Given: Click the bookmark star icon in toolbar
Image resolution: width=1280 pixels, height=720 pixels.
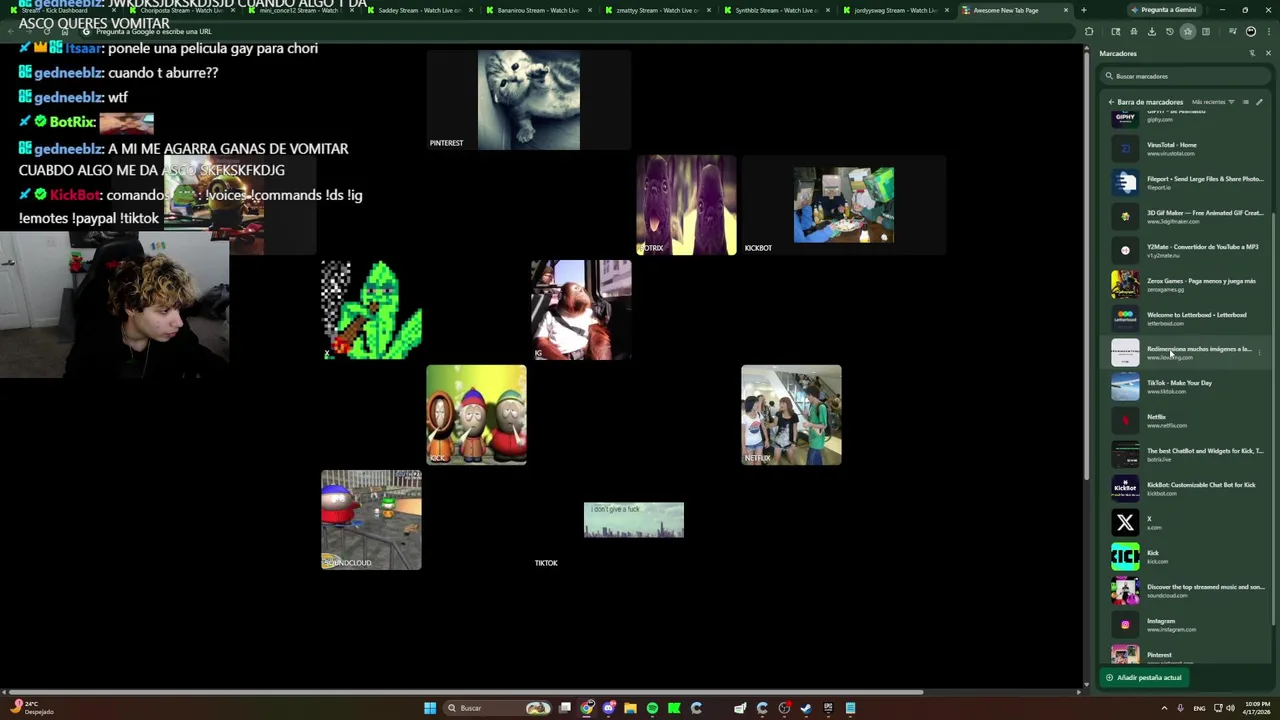Looking at the screenshot, I should 1187,31.
